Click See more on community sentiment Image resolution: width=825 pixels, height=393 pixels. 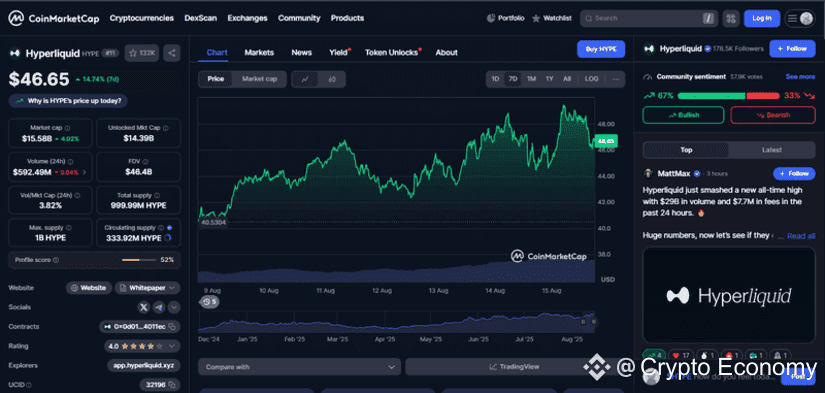tap(800, 77)
